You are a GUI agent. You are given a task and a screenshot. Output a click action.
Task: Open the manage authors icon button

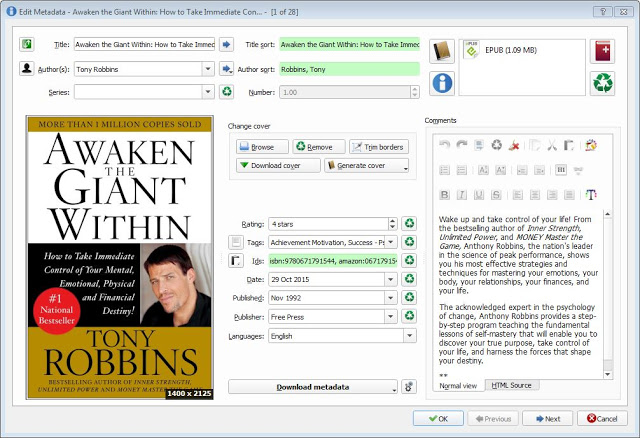27,69
